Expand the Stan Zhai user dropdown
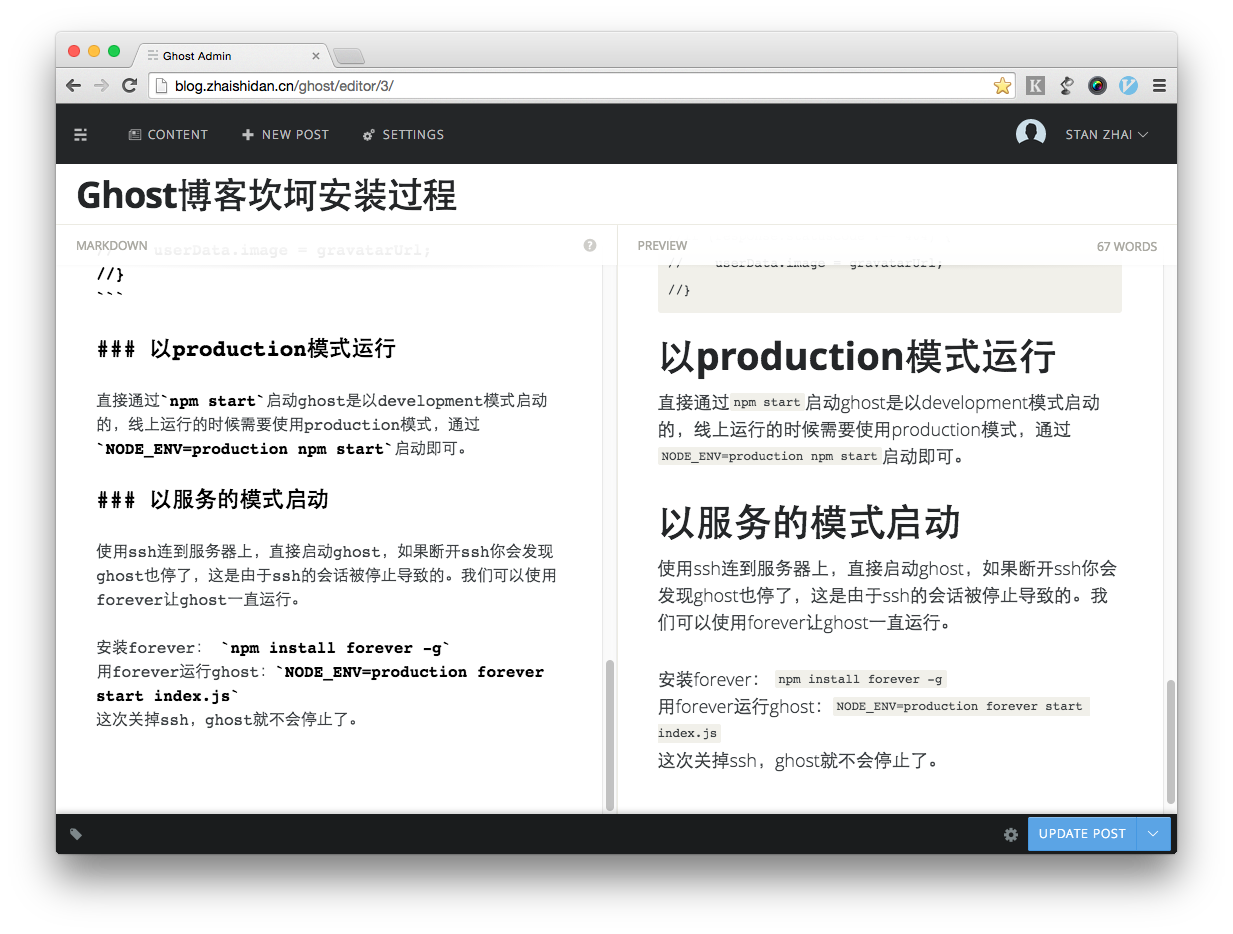This screenshot has height=934, width=1233. pos(1105,135)
